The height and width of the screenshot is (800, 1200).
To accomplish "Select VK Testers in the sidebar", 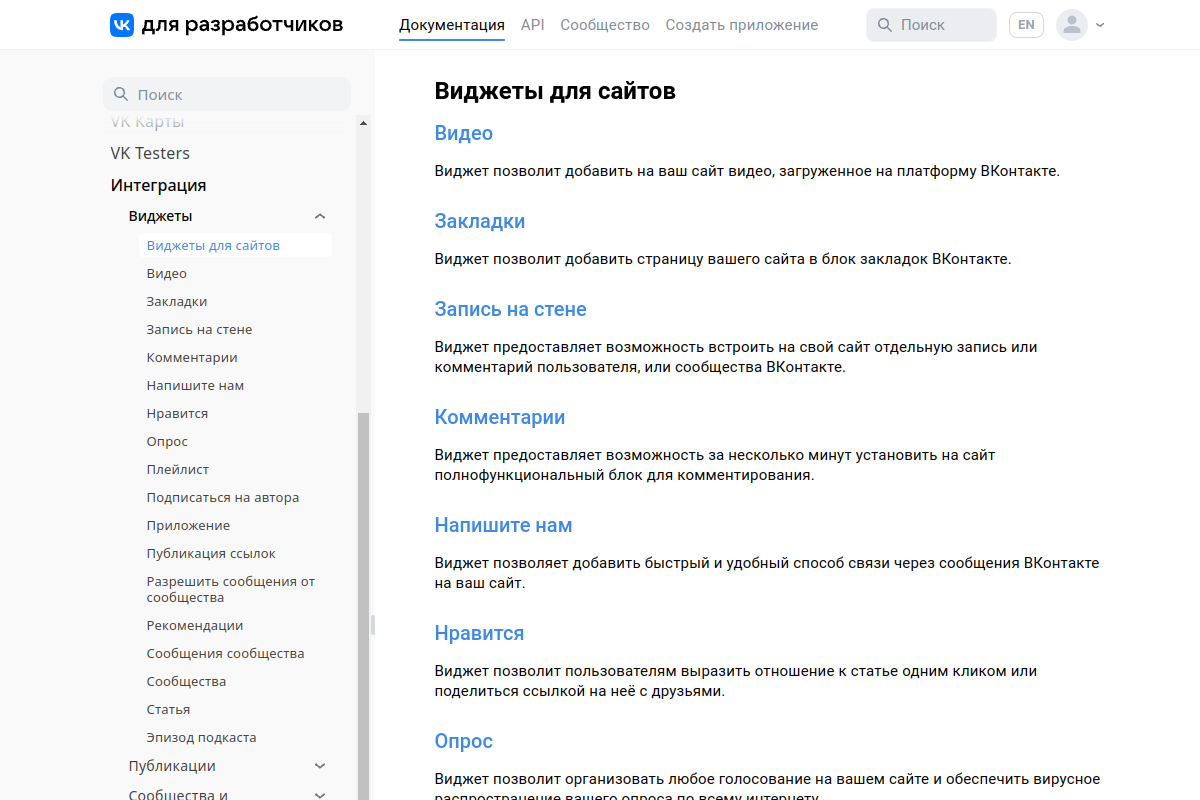I will [x=150, y=153].
